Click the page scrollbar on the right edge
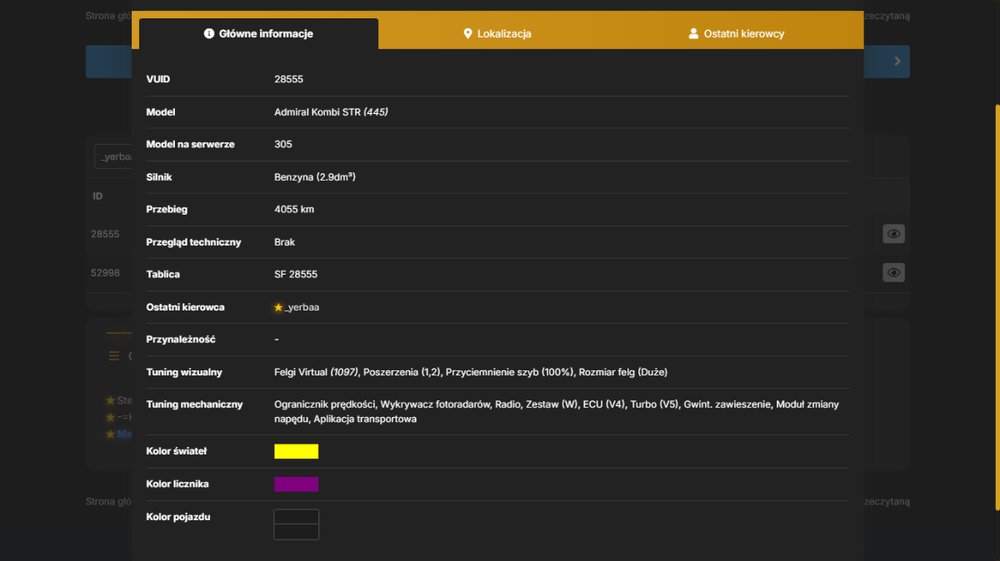Screen dimensions: 1000x561 pos(997,308)
